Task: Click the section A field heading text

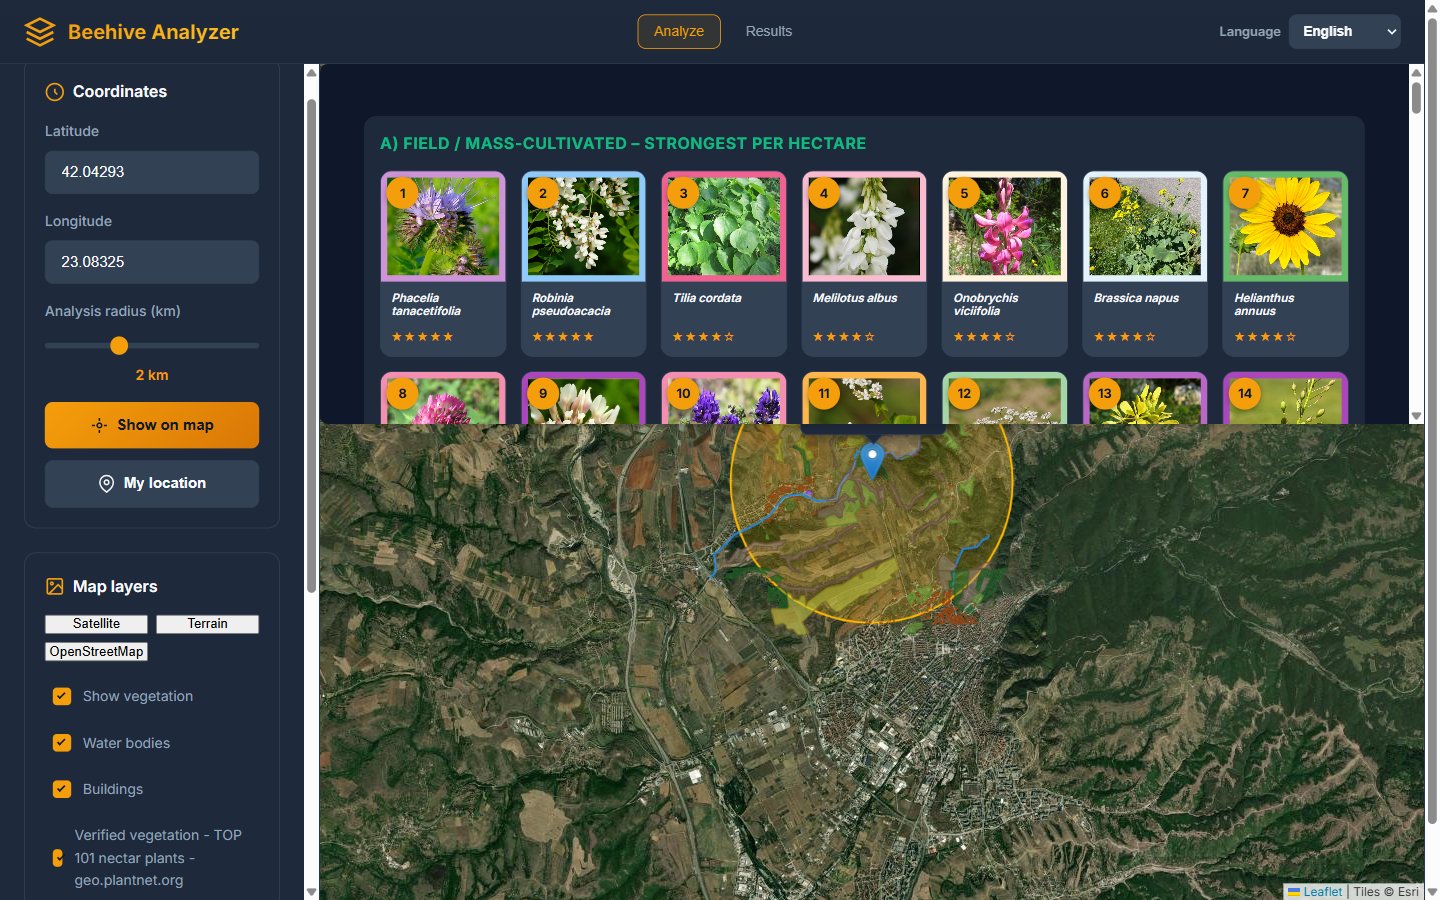Action: pos(623,143)
